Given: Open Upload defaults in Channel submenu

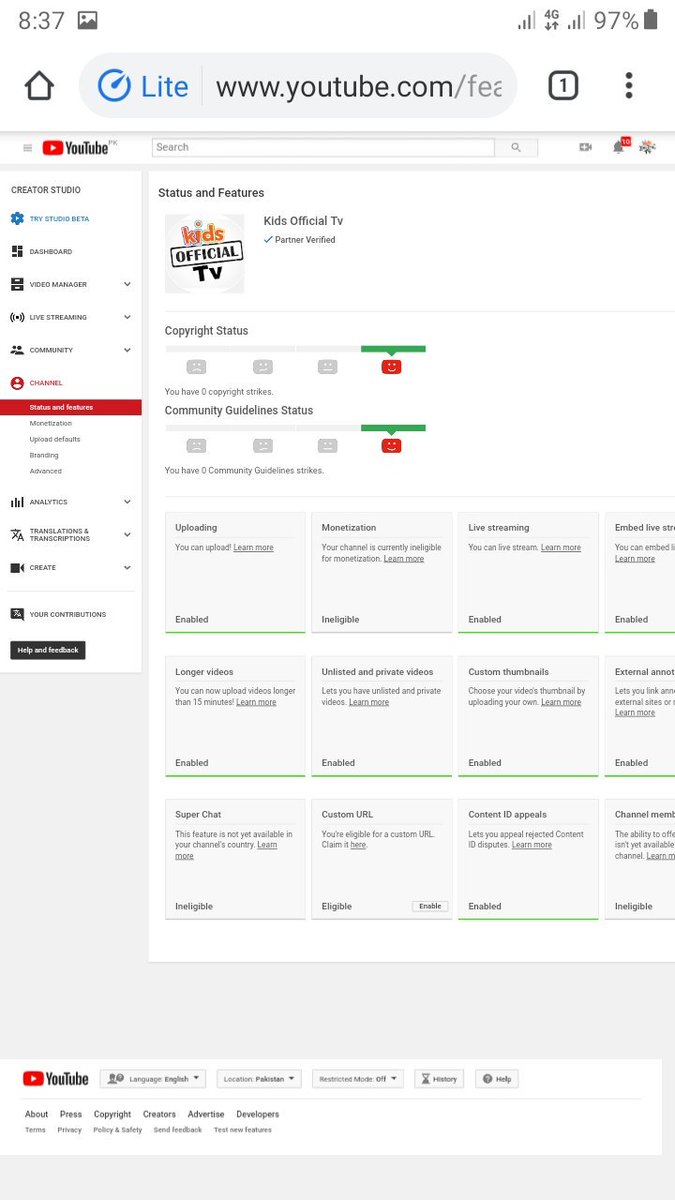Looking at the screenshot, I should 55,439.
